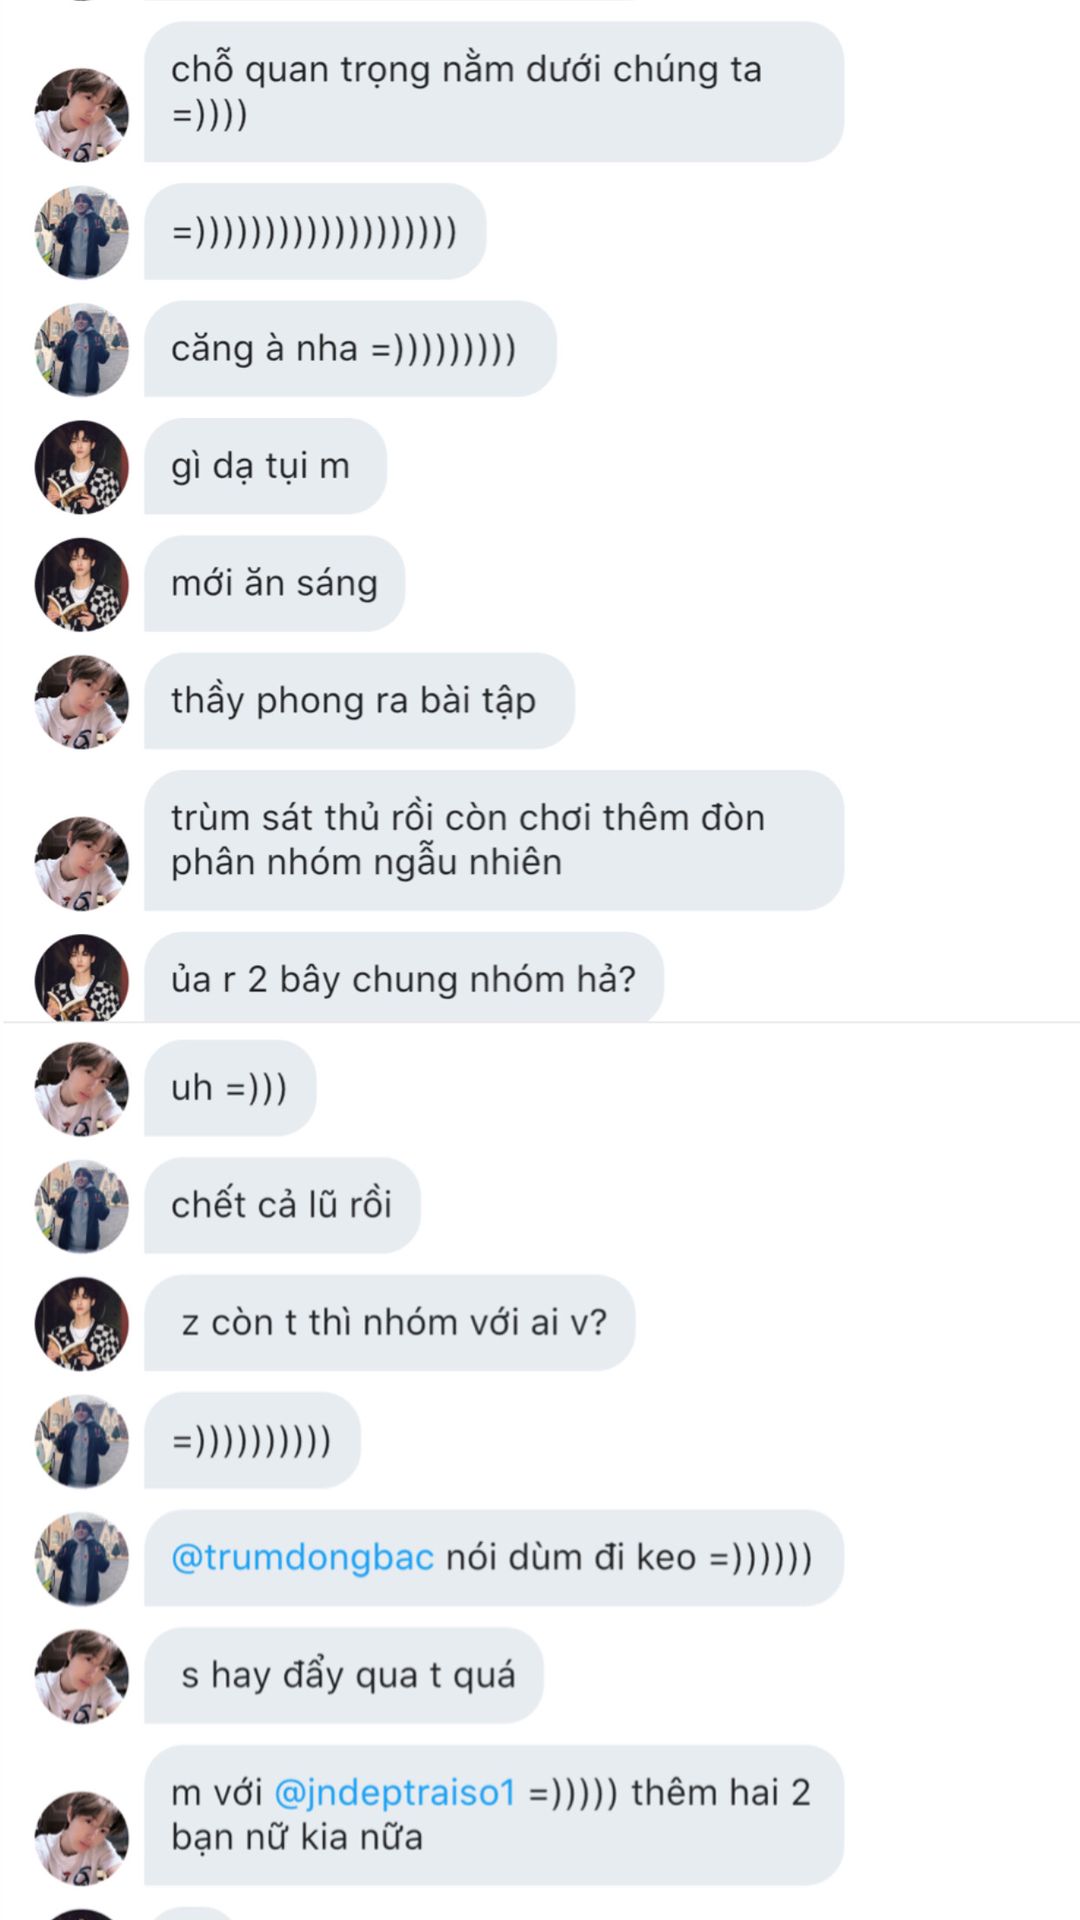This screenshot has height=1920, width=1080.
Task: Tap avatar next to 's hay đẩy qua t quá'
Action: point(82,1677)
